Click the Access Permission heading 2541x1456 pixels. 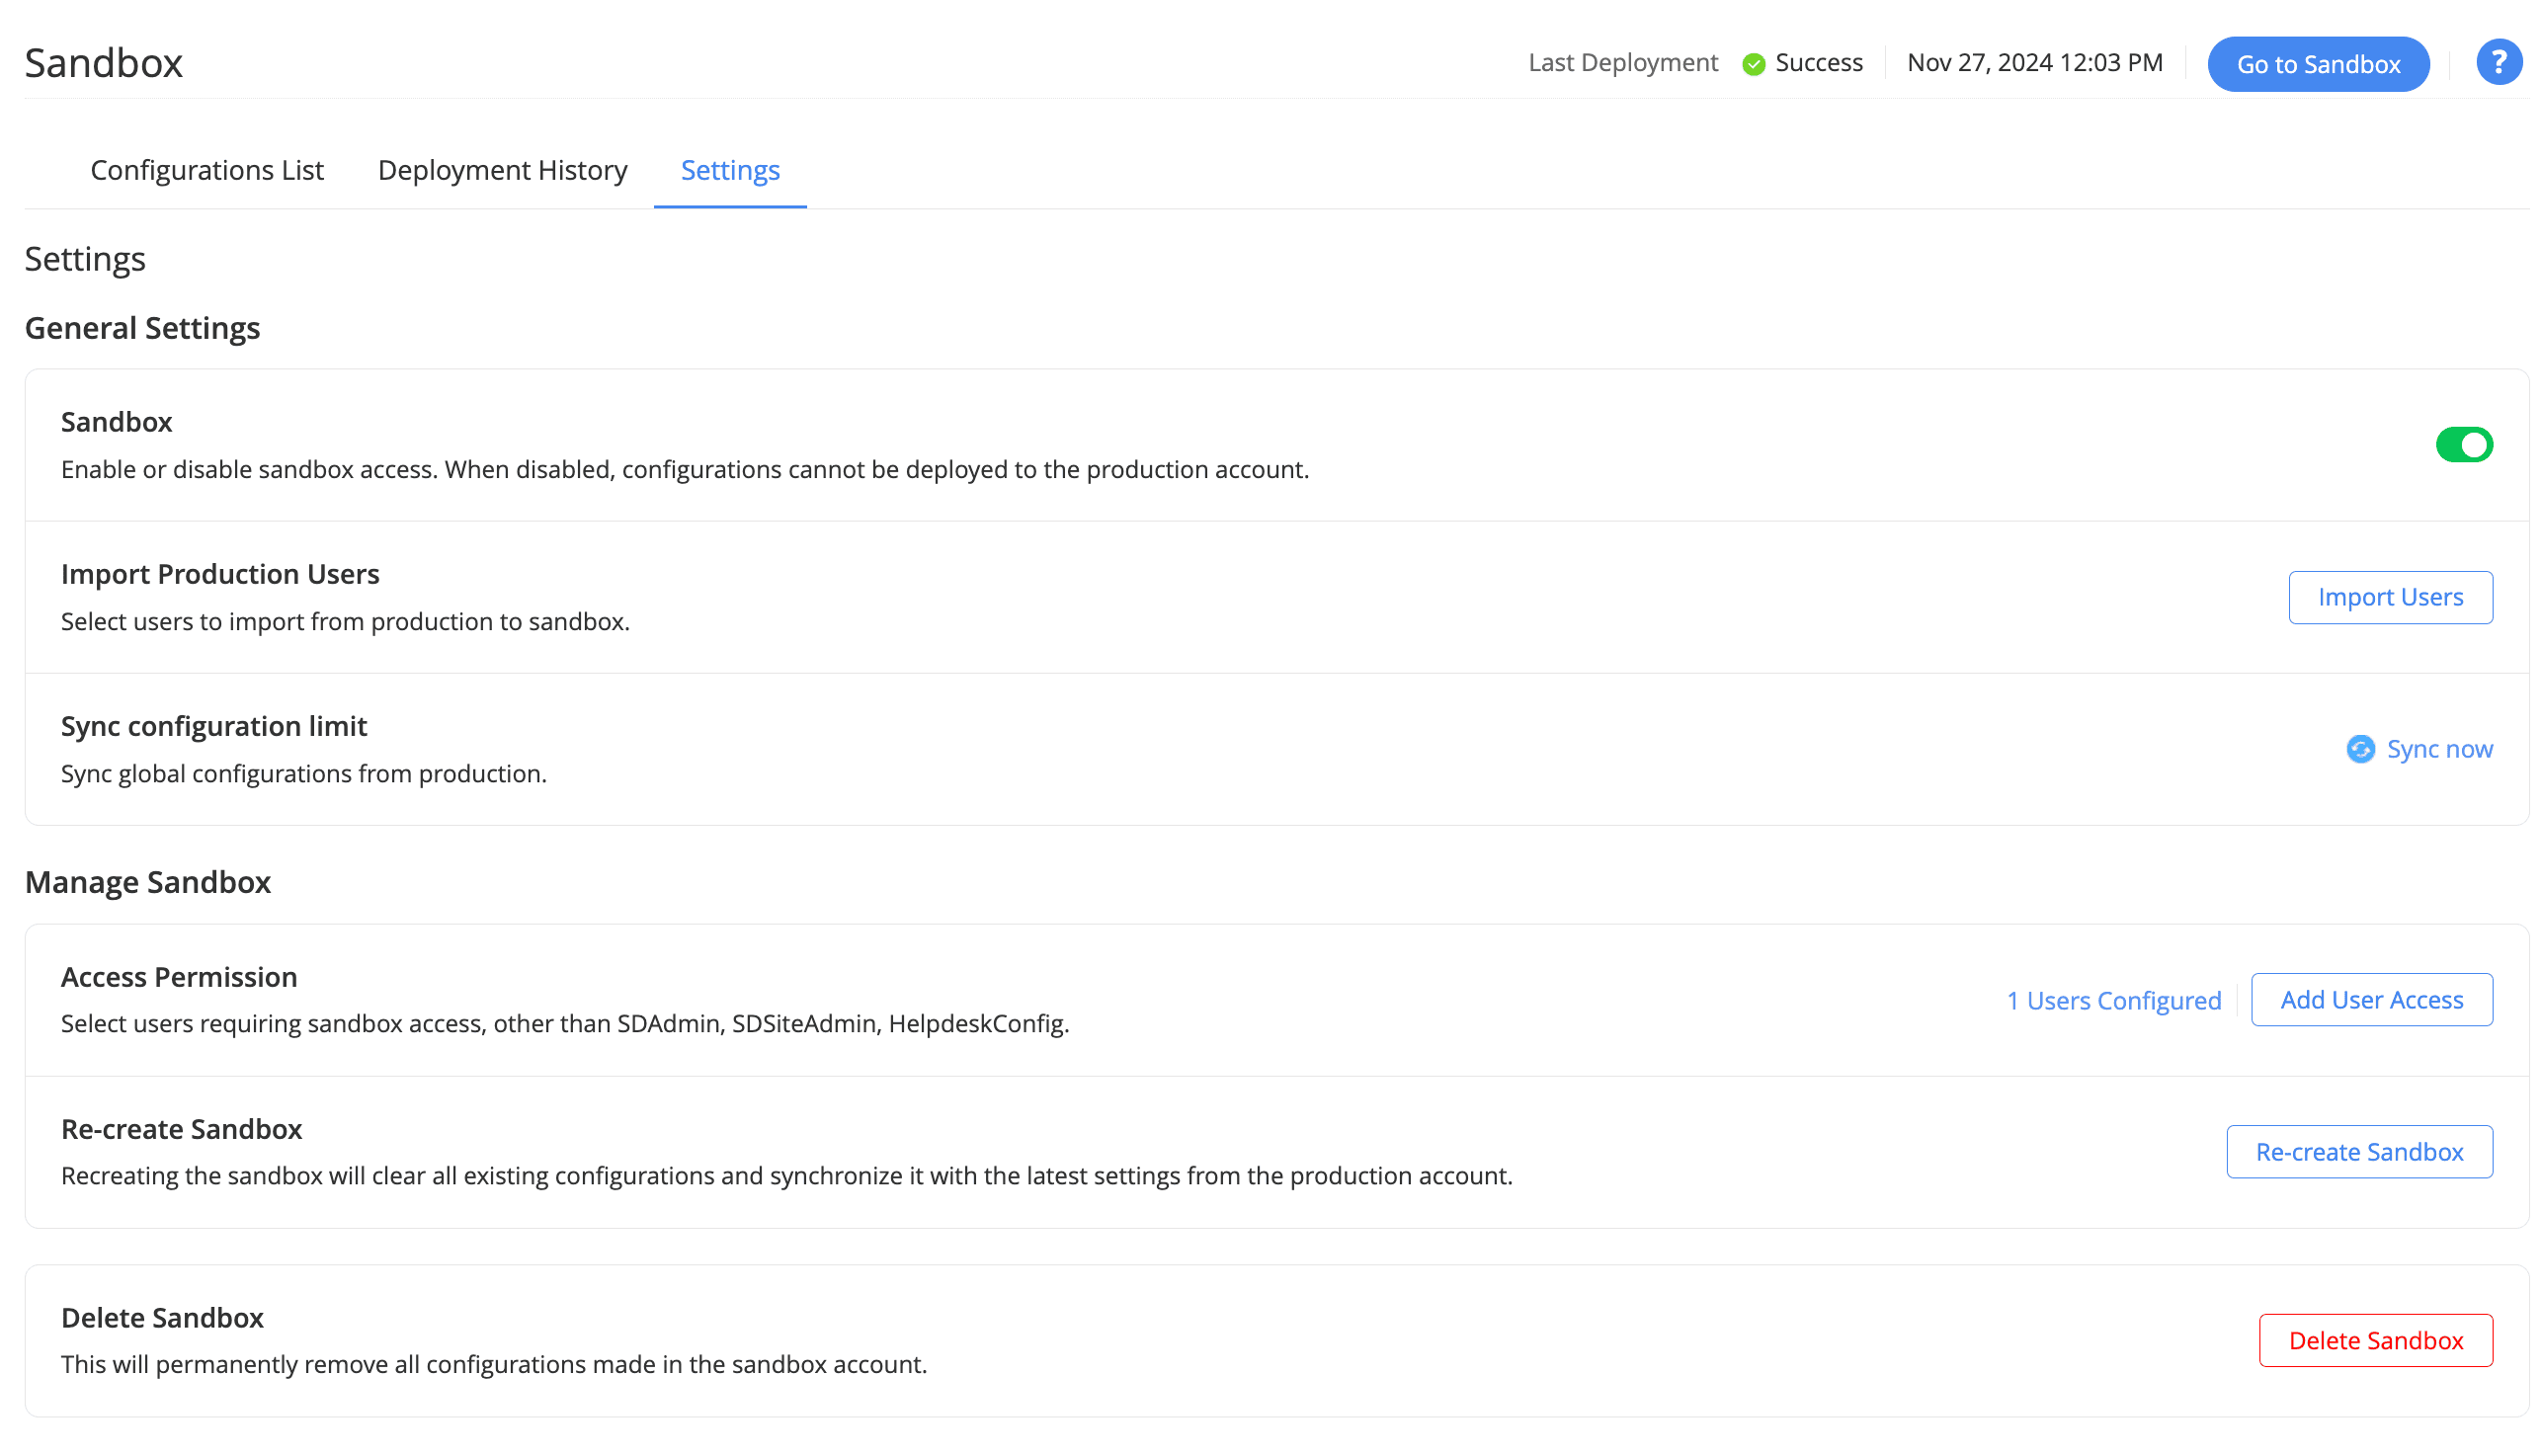click(179, 977)
